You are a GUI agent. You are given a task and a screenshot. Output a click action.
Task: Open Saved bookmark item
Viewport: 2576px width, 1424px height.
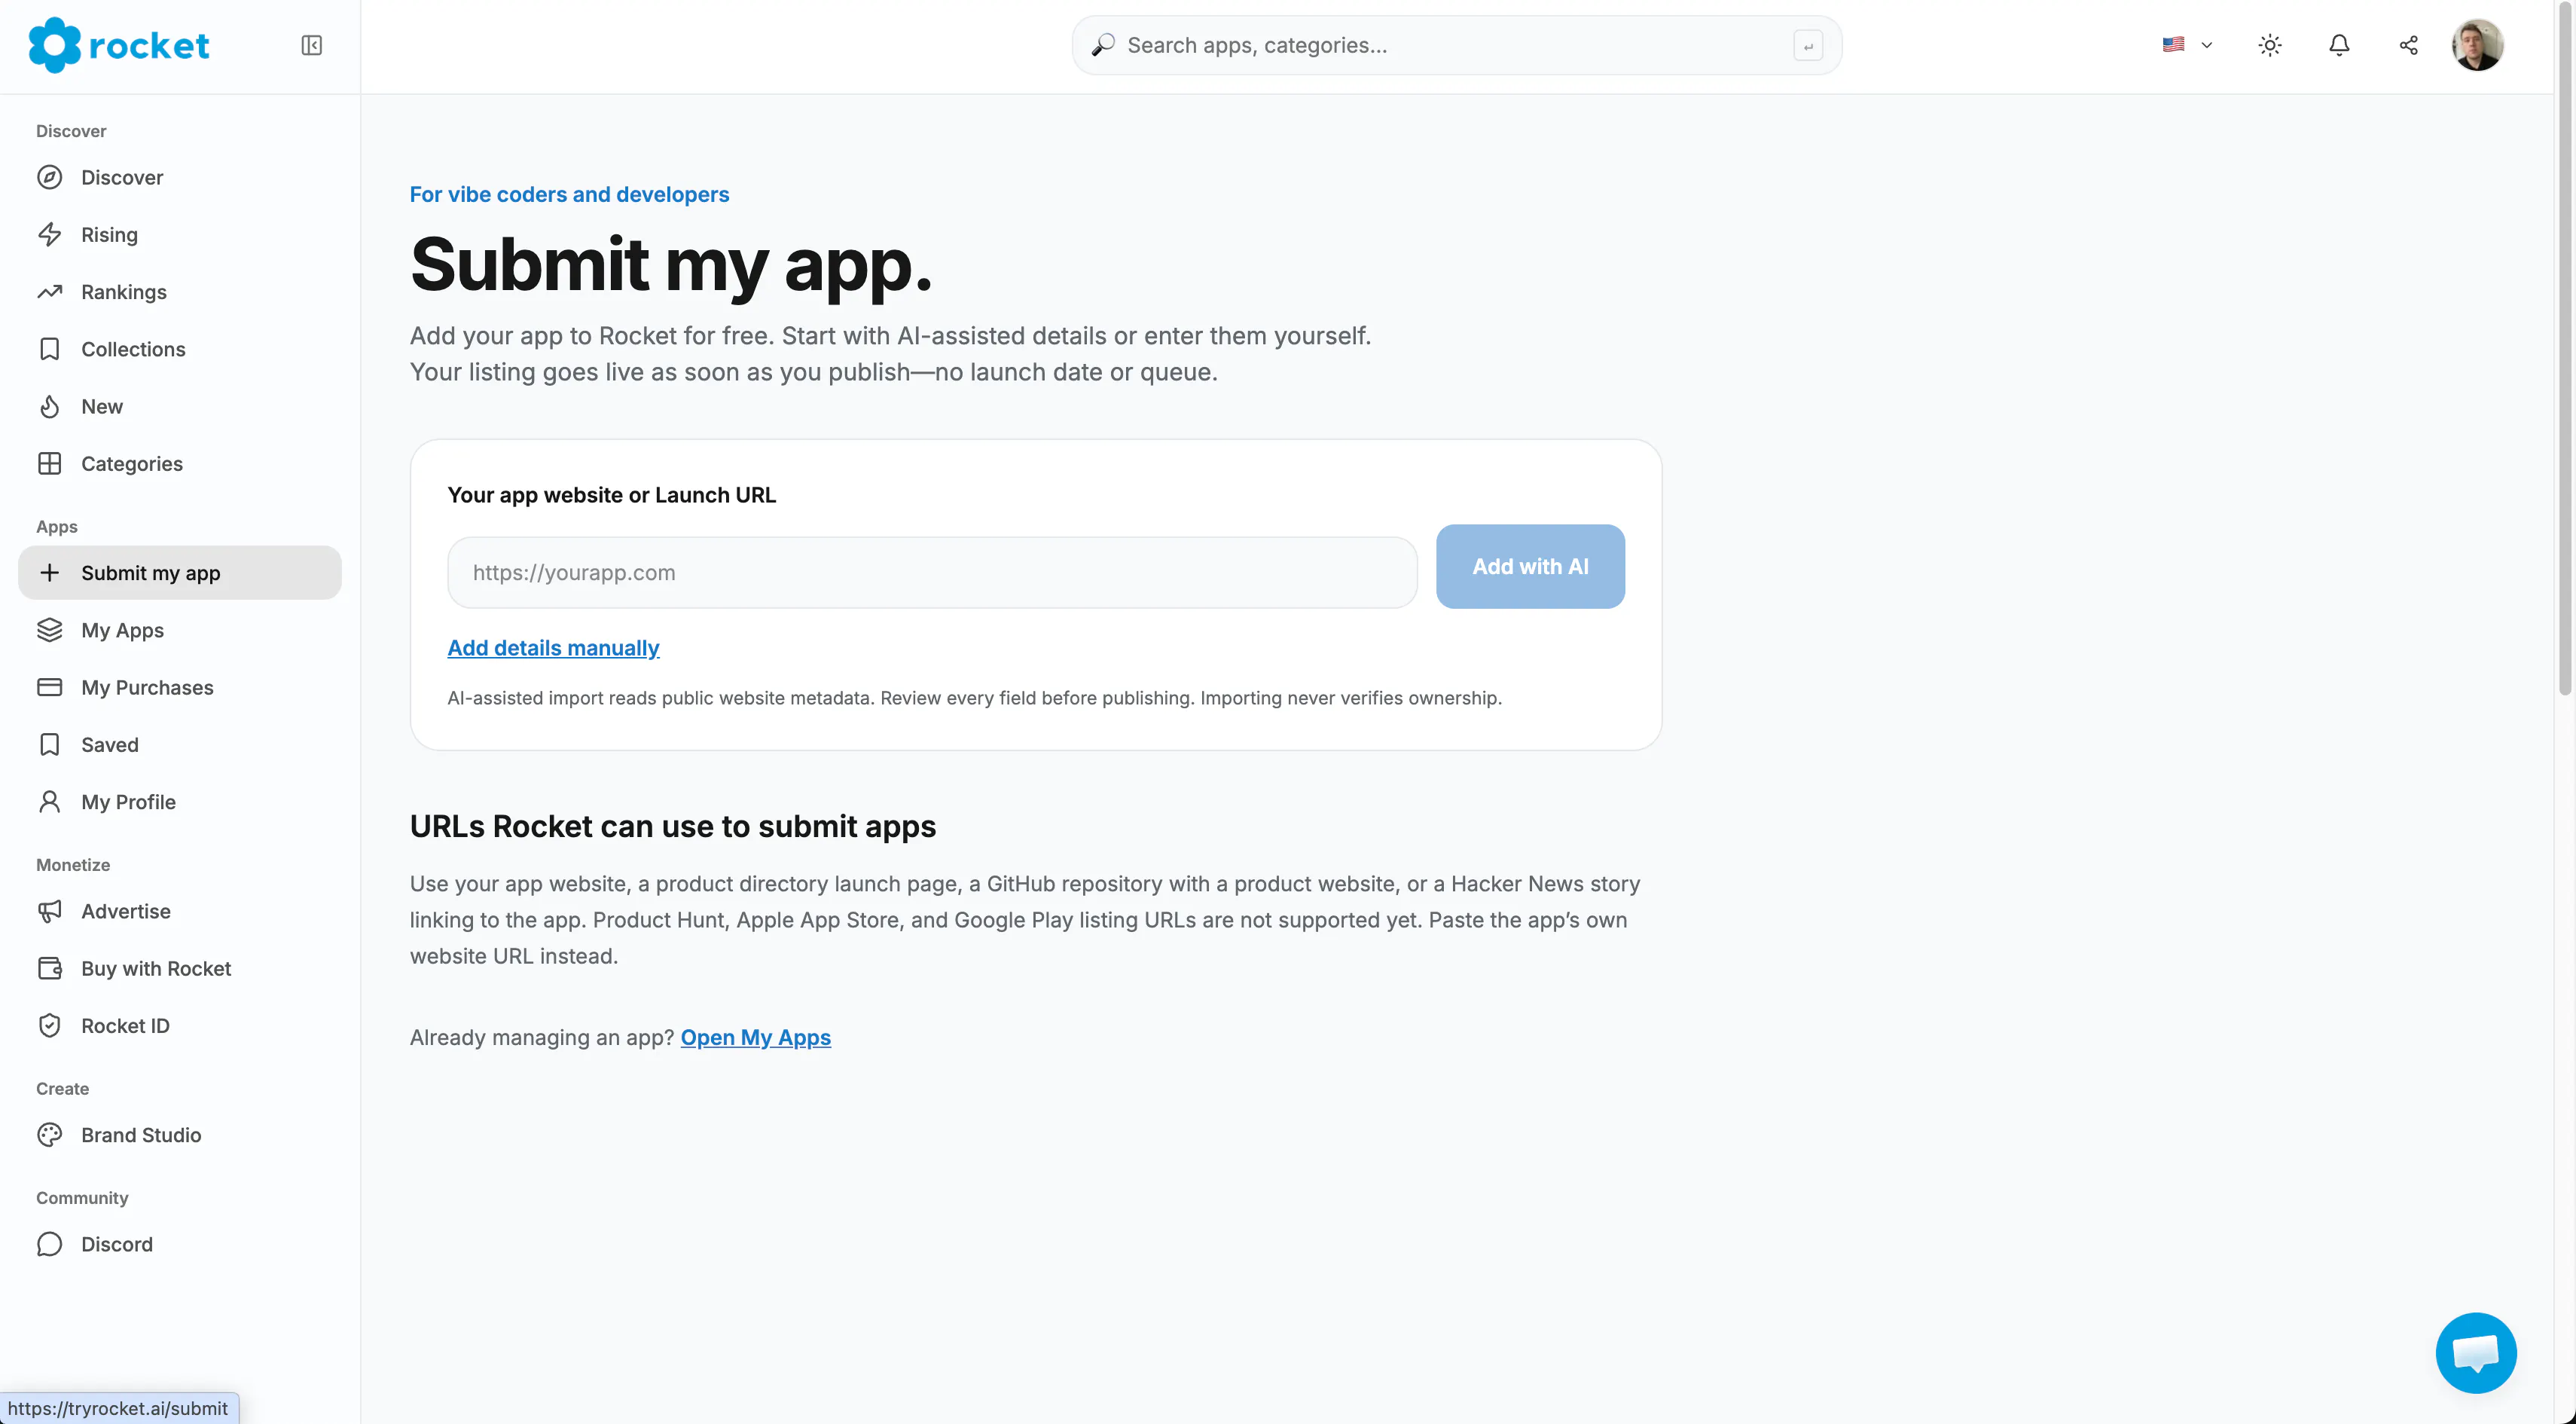click(180, 745)
